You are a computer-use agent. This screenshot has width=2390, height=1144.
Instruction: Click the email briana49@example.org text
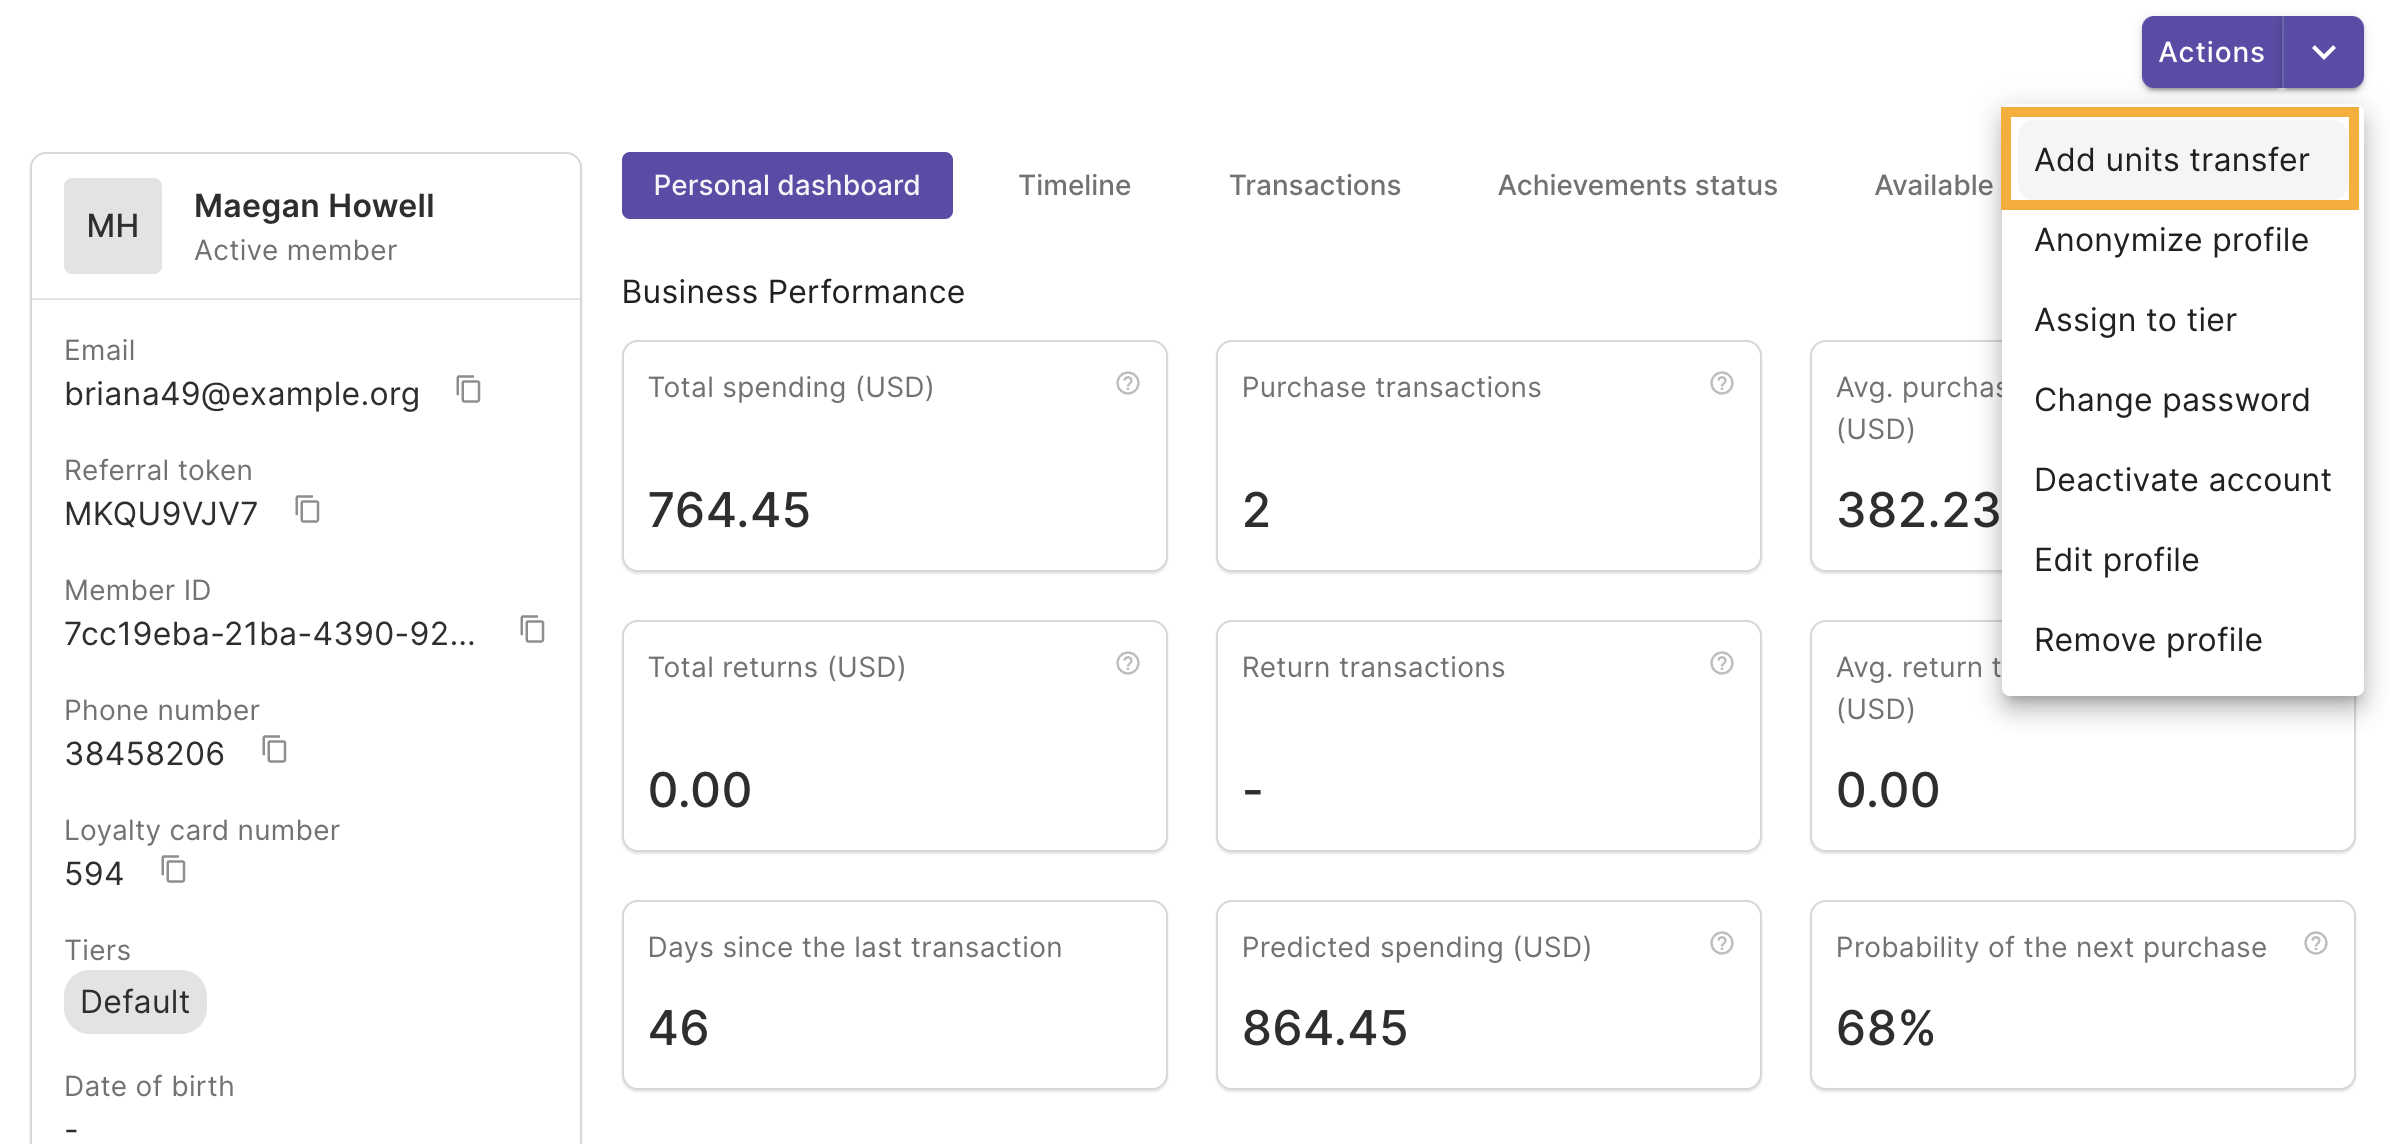pos(242,394)
